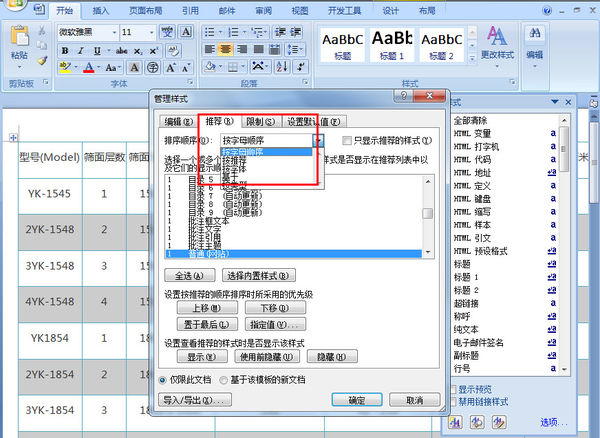Open the font name dropdown

click(x=114, y=32)
